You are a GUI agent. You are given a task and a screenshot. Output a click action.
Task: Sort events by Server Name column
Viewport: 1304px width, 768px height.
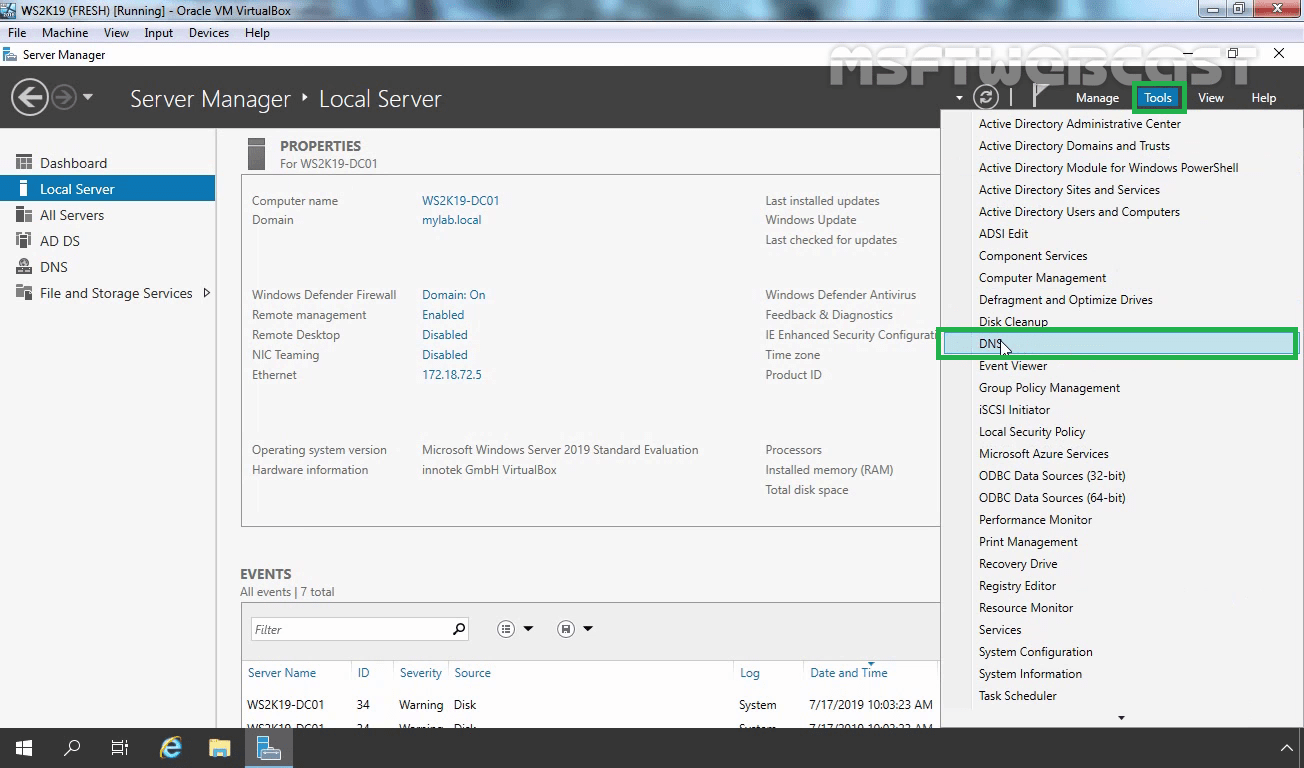pos(282,673)
